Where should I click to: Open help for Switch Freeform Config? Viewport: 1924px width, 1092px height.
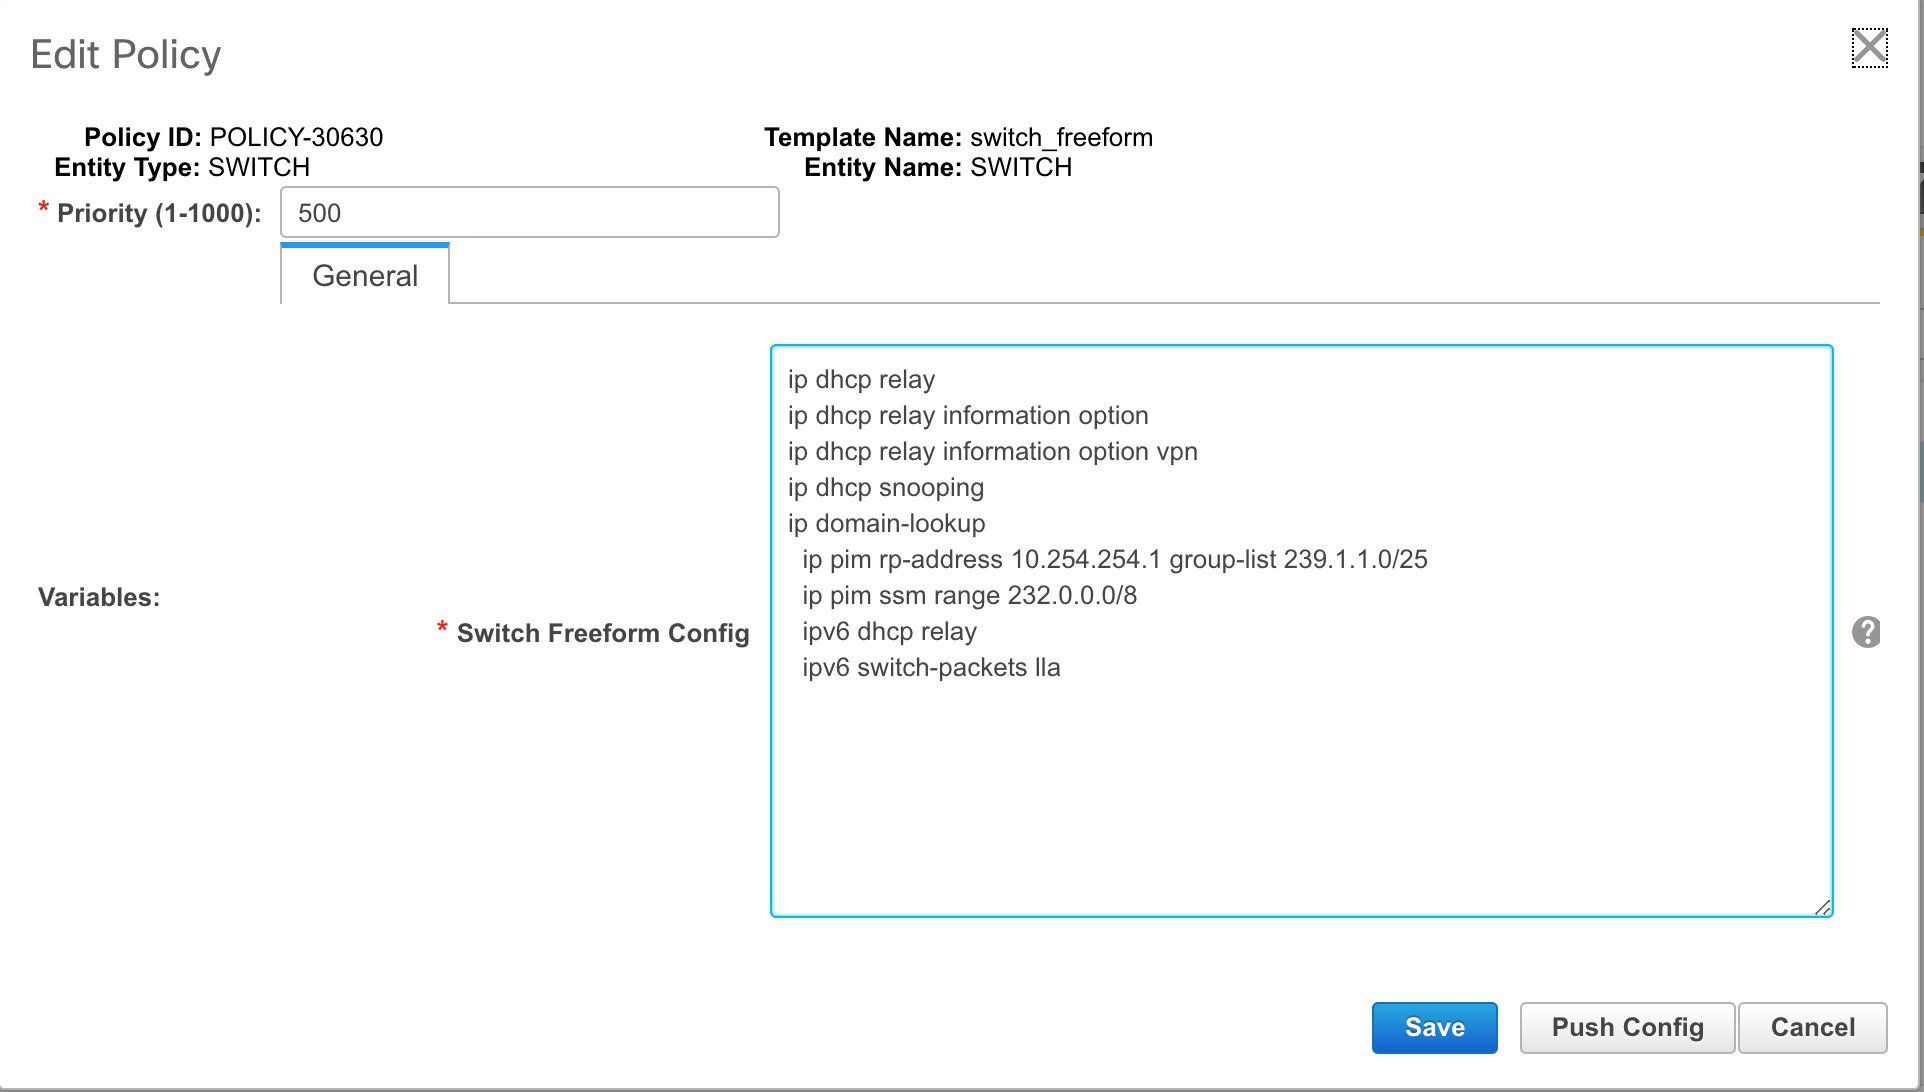coord(1866,632)
